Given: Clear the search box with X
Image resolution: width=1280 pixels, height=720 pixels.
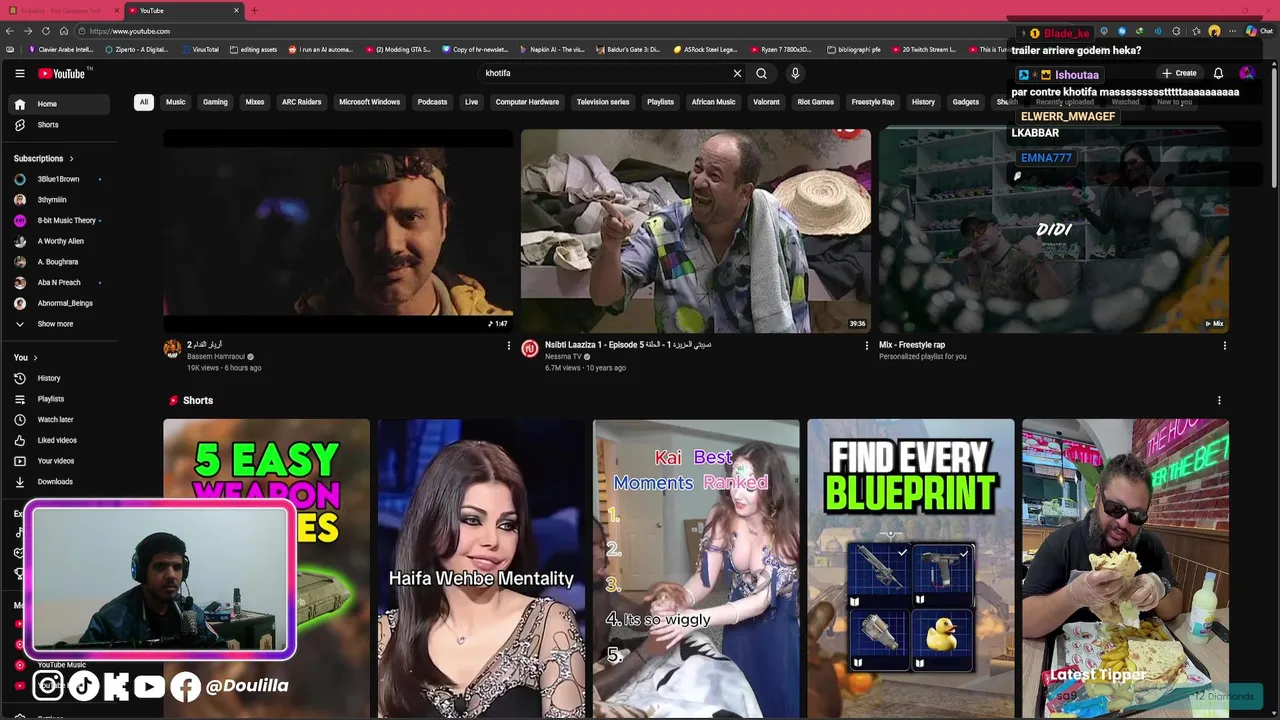Looking at the screenshot, I should click(x=737, y=73).
